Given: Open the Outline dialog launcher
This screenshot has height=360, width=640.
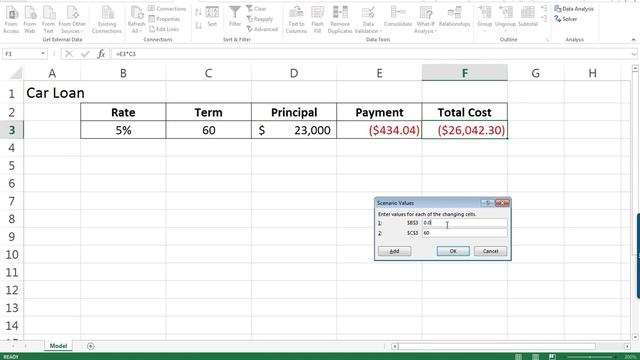Looking at the screenshot, I should (x=547, y=40).
